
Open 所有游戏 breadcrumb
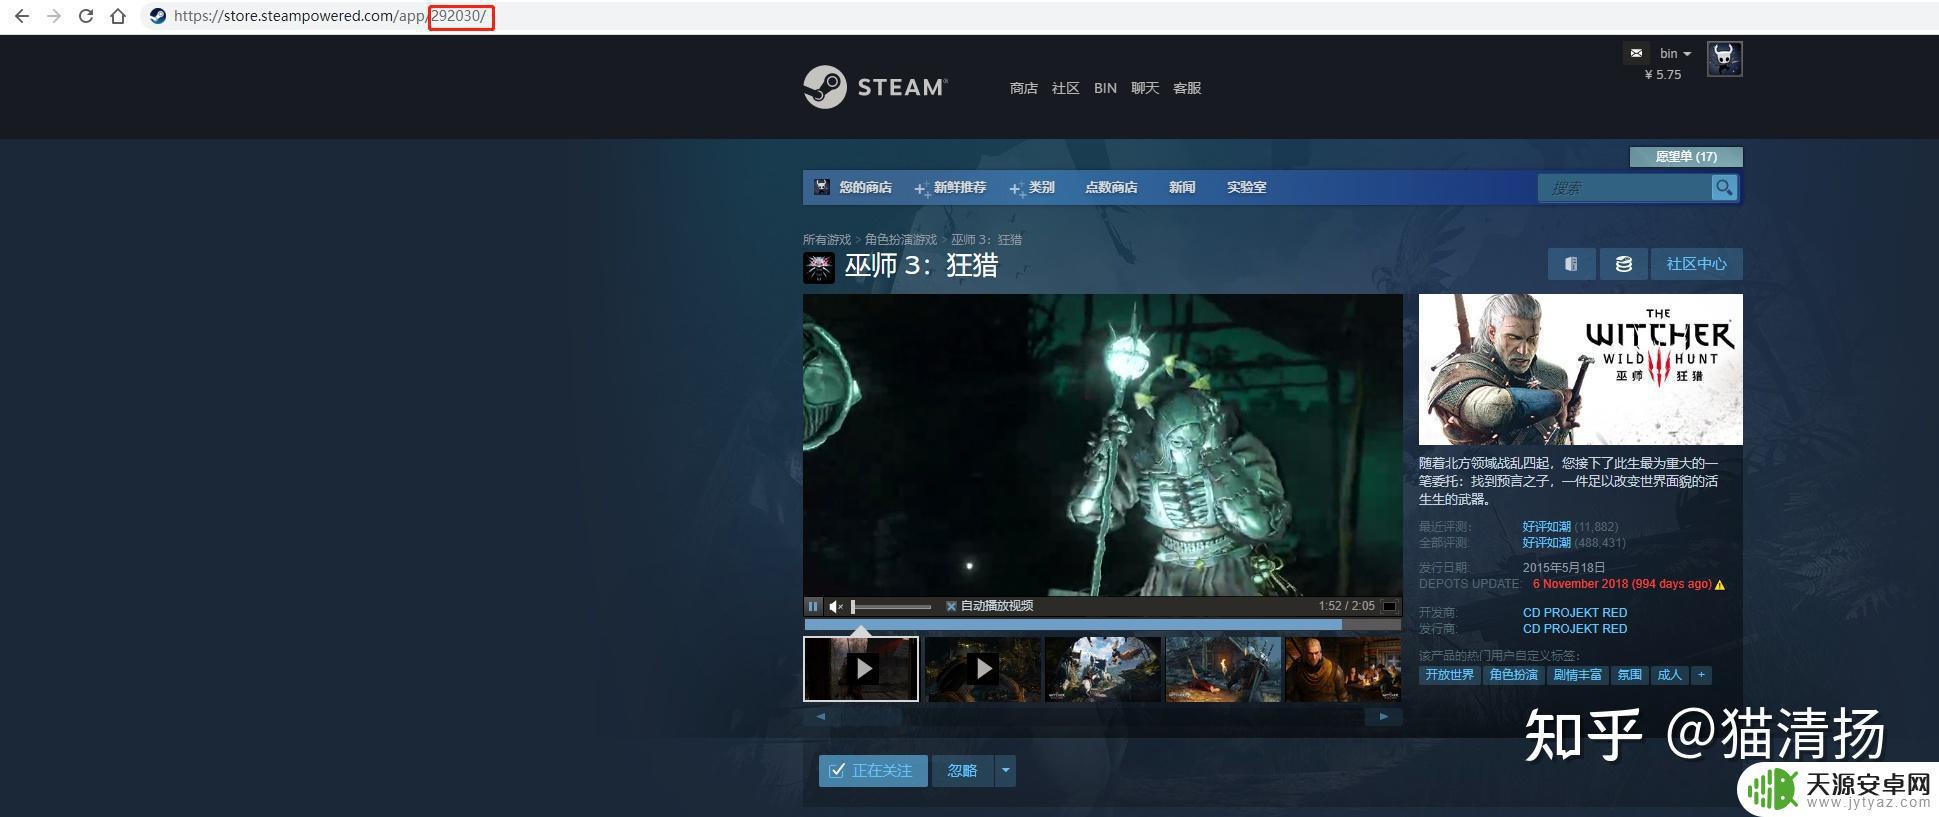click(826, 240)
